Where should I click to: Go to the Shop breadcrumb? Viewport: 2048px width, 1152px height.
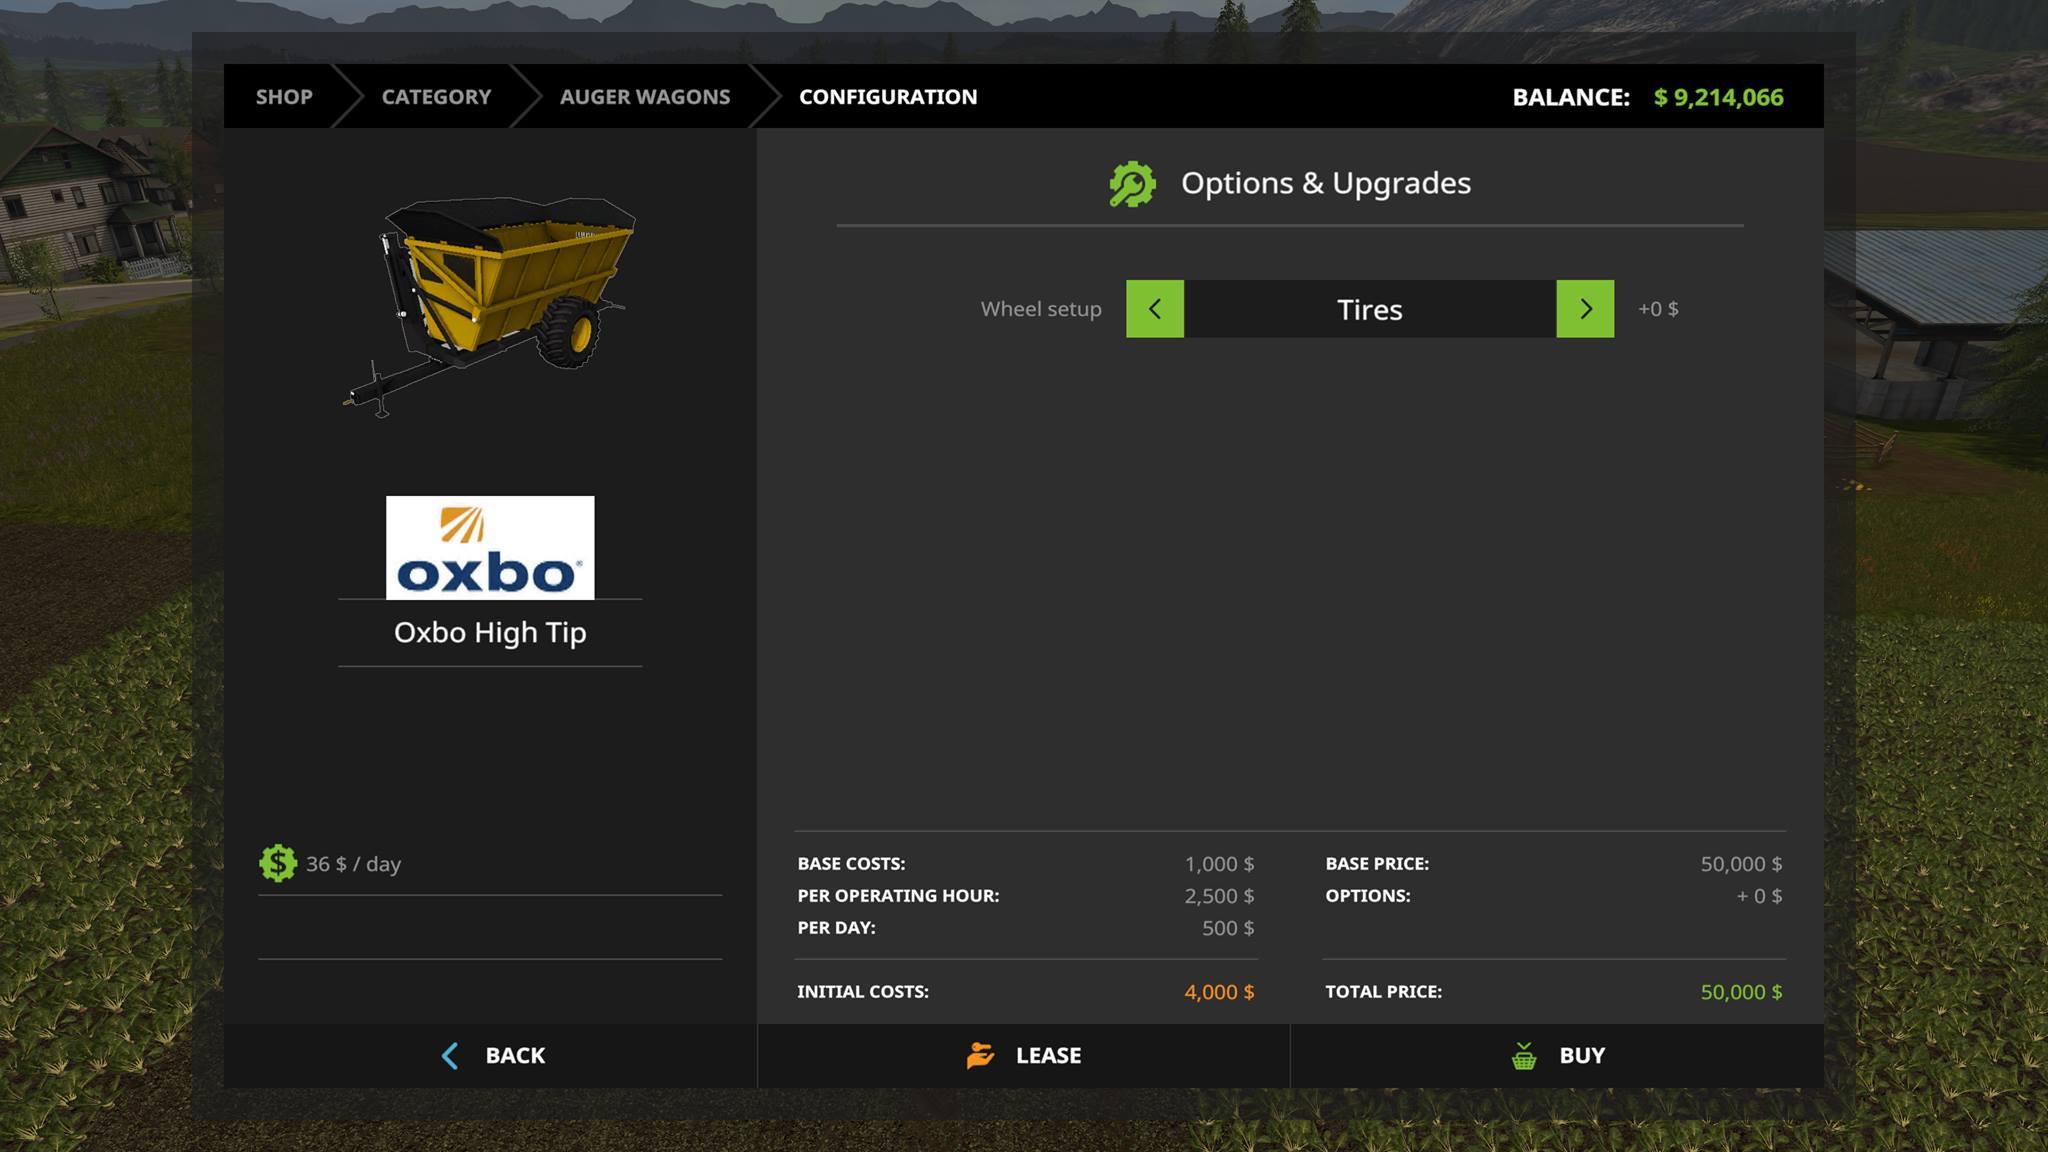[x=284, y=97]
